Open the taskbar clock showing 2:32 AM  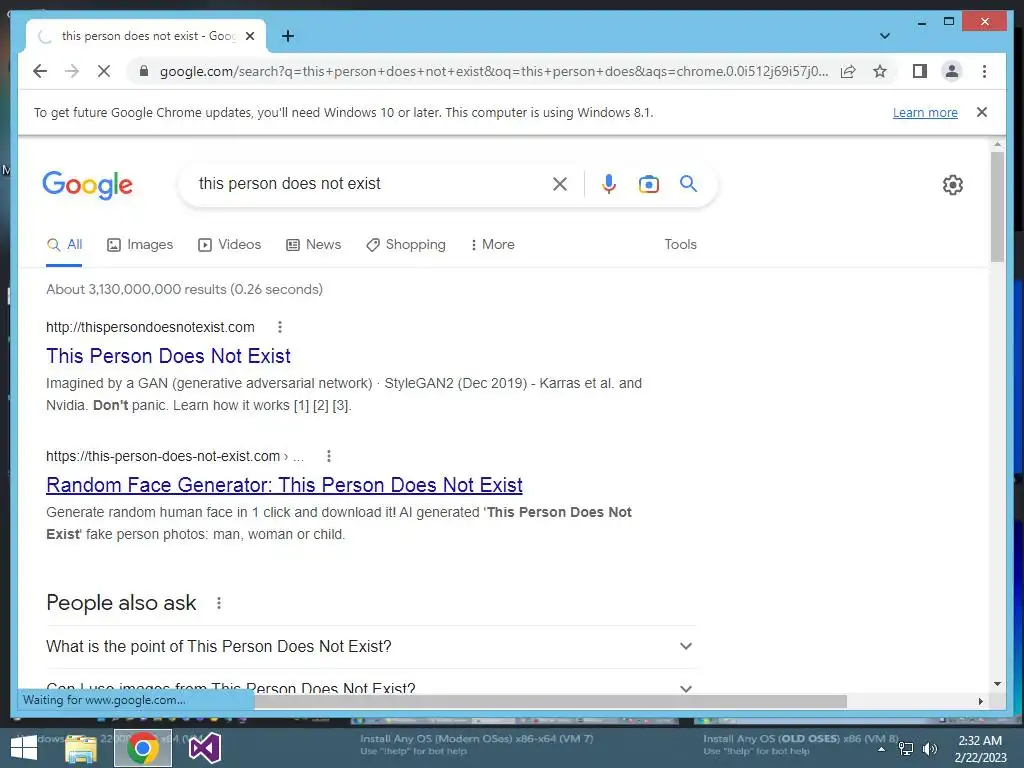pyautogui.click(x=980, y=749)
